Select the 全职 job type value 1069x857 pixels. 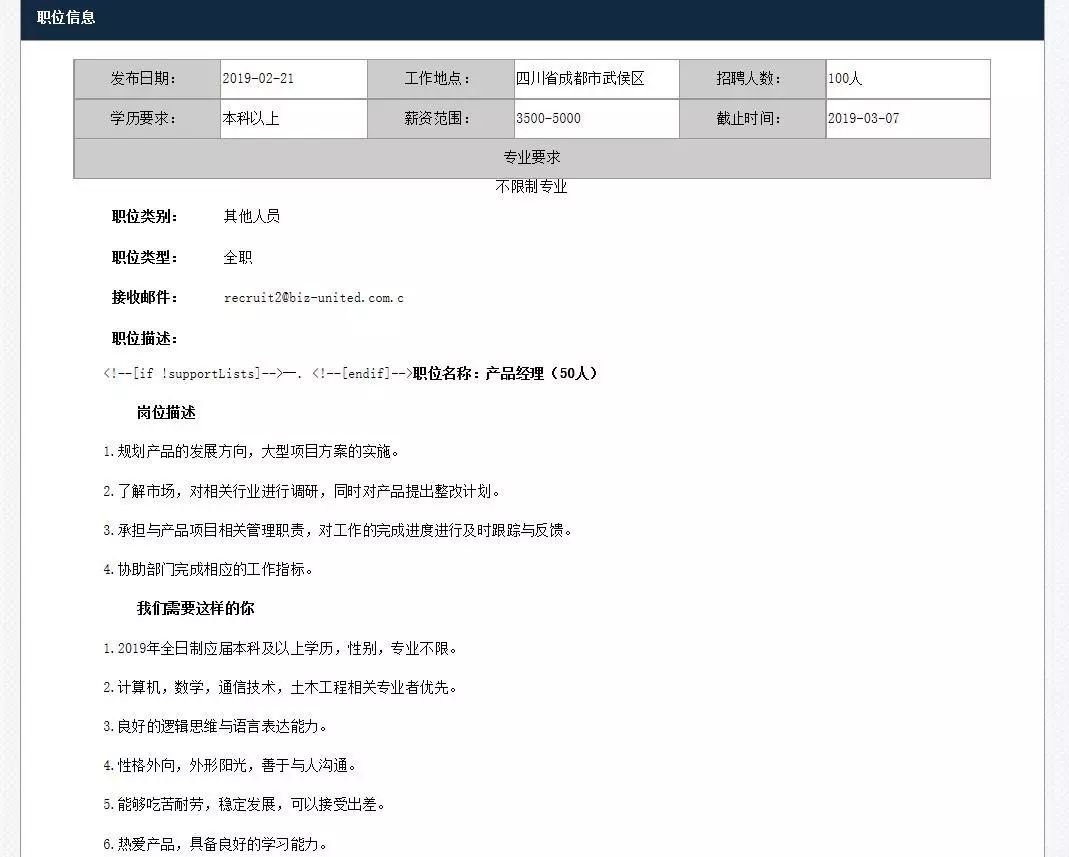coord(238,258)
